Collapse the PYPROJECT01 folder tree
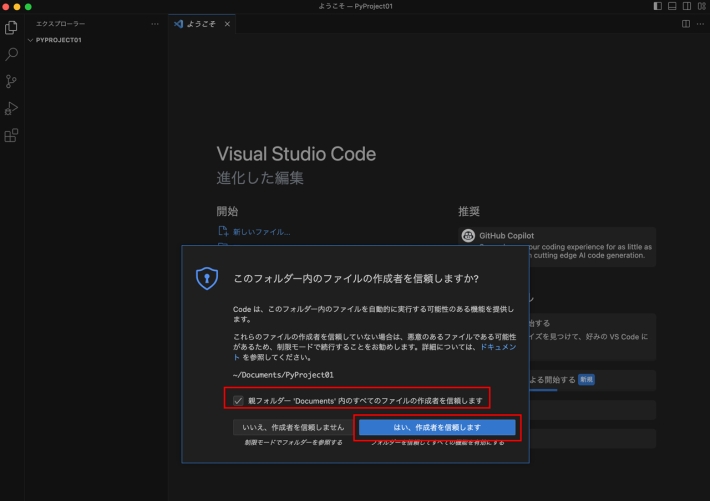This screenshot has height=501, width=710. pos(30,40)
